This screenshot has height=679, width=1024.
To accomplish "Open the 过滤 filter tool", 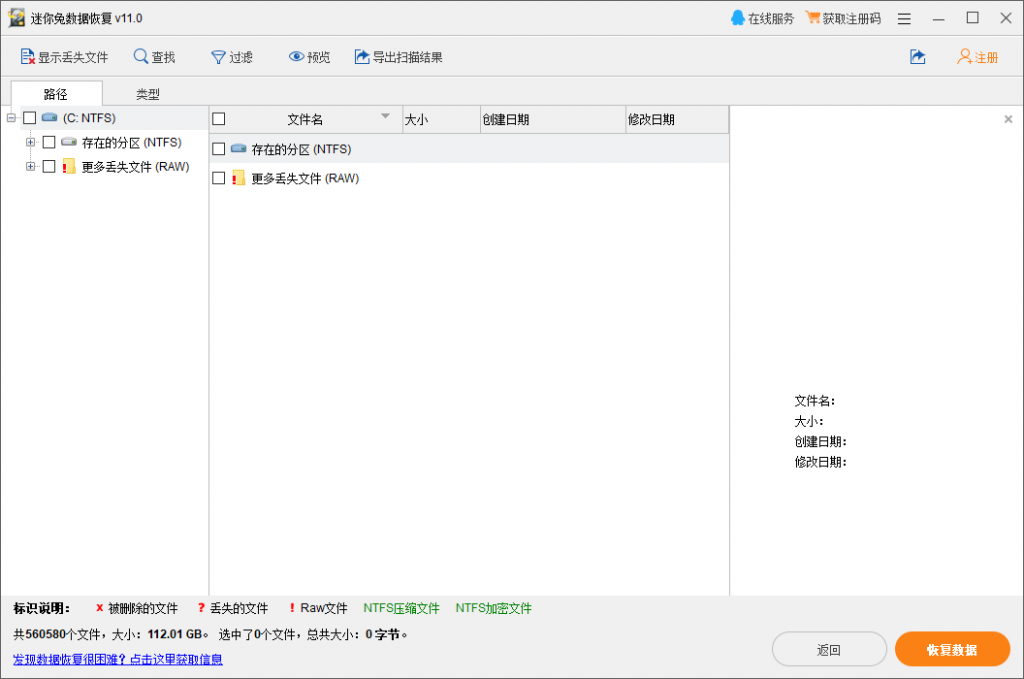I will [x=232, y=57].
